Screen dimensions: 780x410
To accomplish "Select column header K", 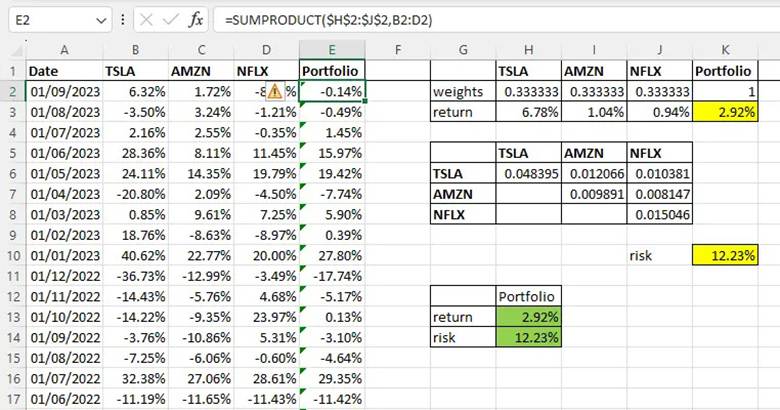I will tap(723, 49).
